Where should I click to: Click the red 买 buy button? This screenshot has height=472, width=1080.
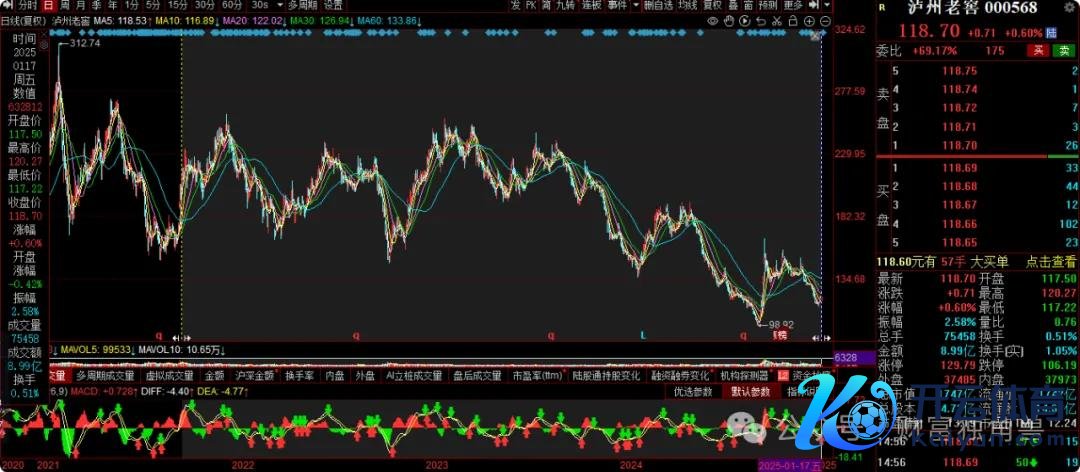(1038, 49)
